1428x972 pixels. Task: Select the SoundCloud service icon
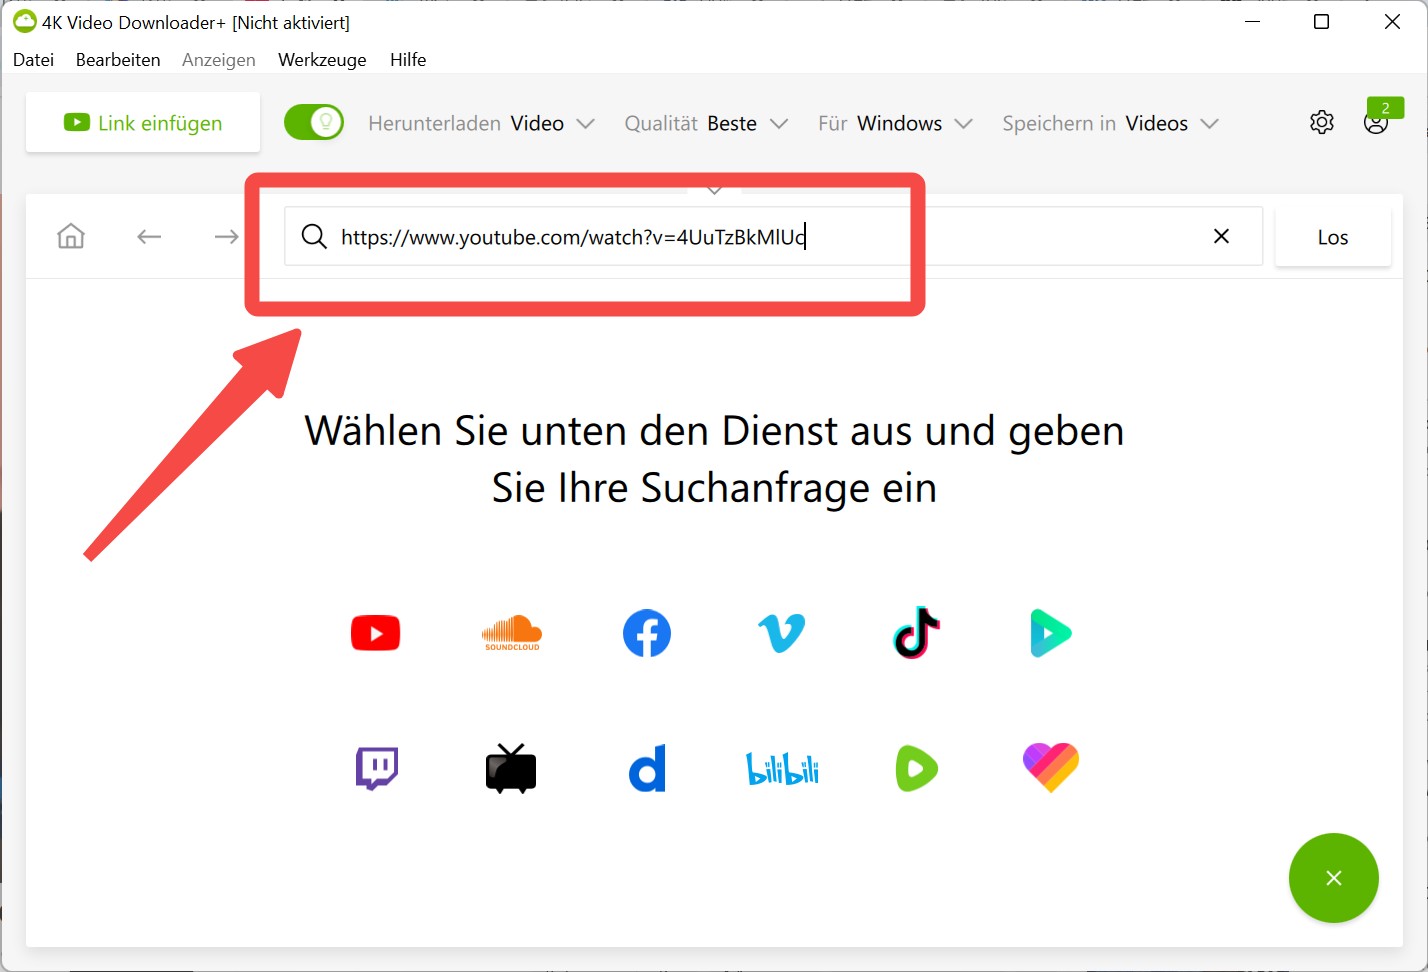[x=512, y=633]
